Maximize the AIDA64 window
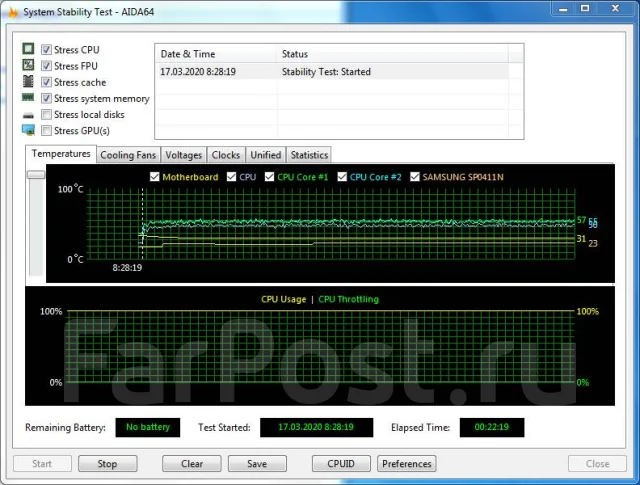 click(585, 9)
